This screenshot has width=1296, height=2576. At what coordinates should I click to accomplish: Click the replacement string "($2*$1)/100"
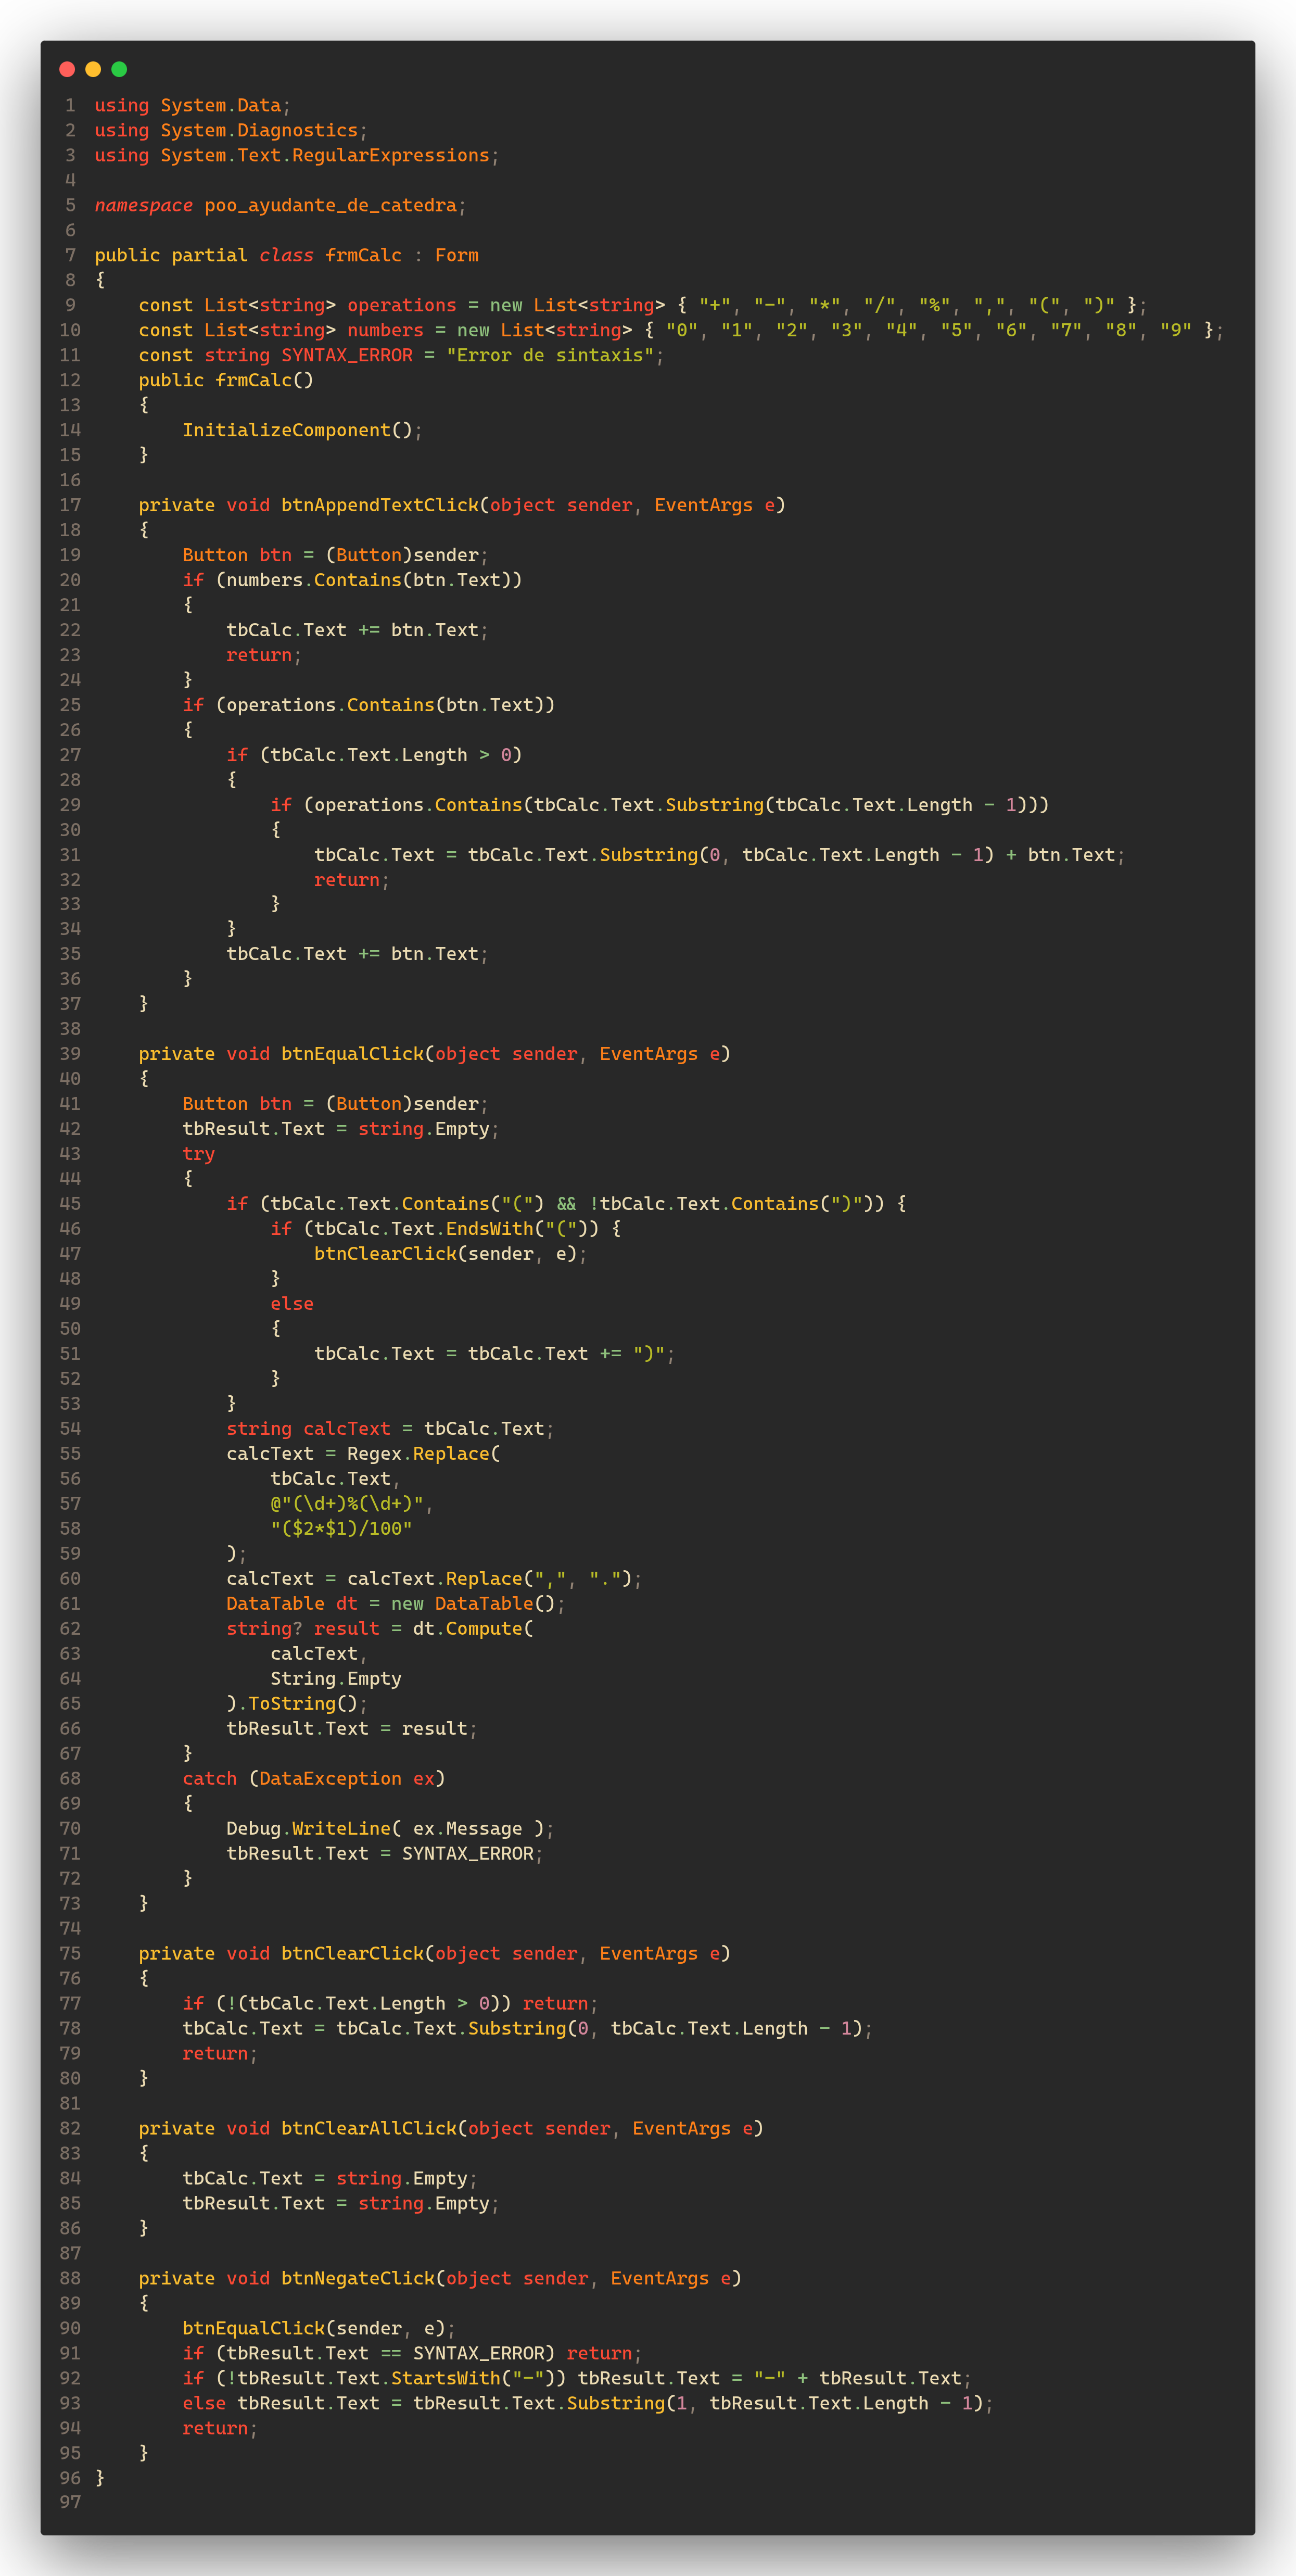(341, 1529)
